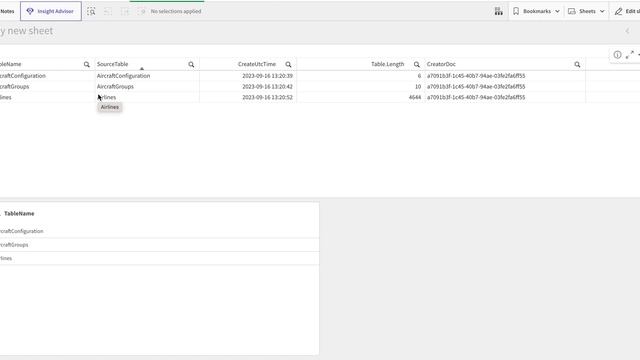
Task: Search in the CreateUtcTime column
Action: click(x=288, y=64)
